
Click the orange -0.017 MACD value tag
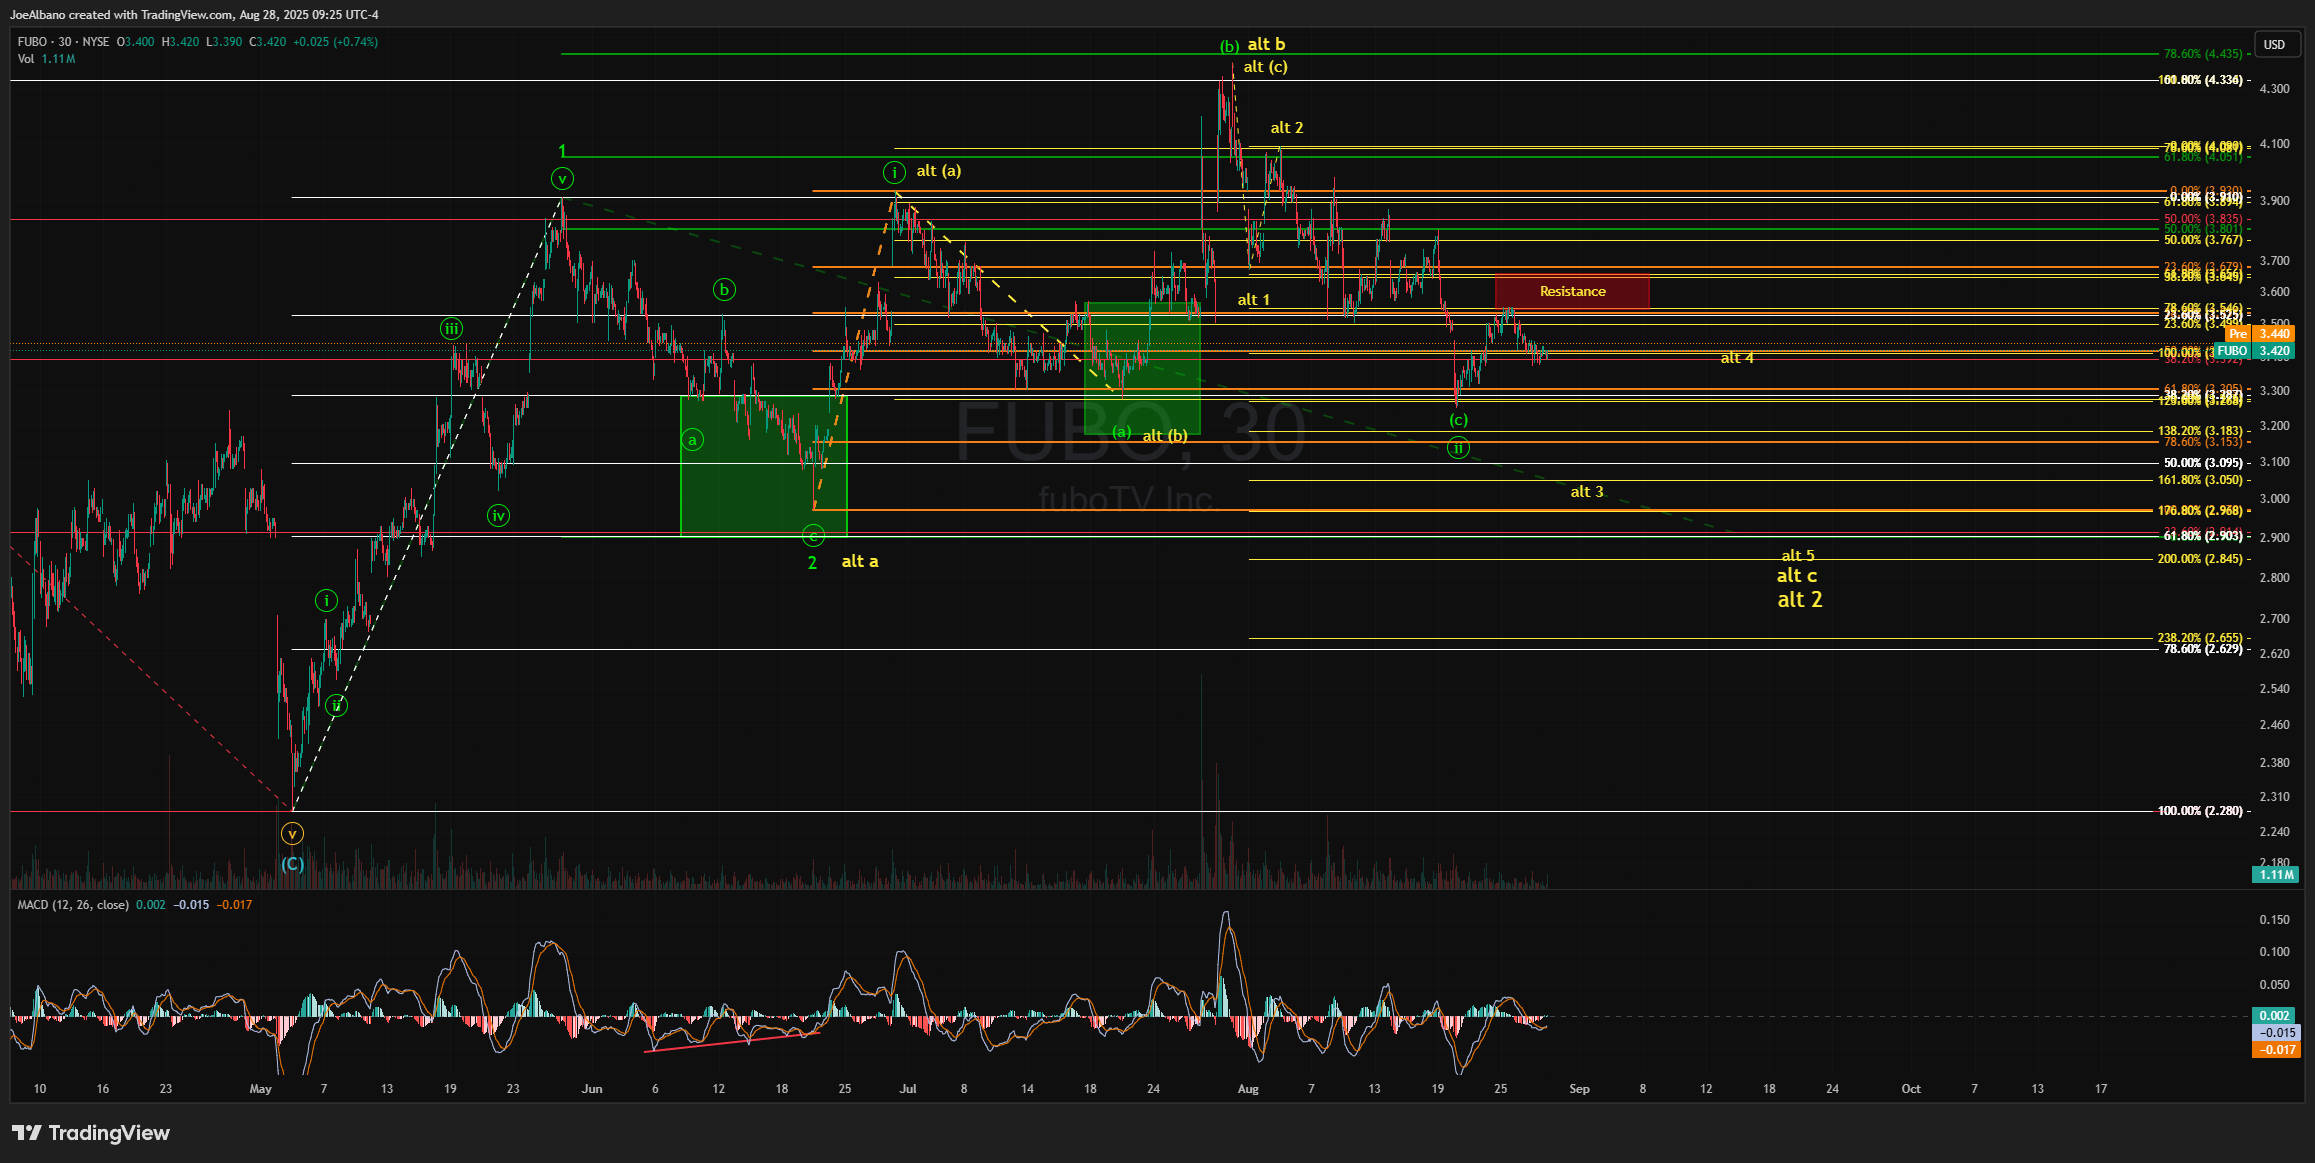2275,1049
